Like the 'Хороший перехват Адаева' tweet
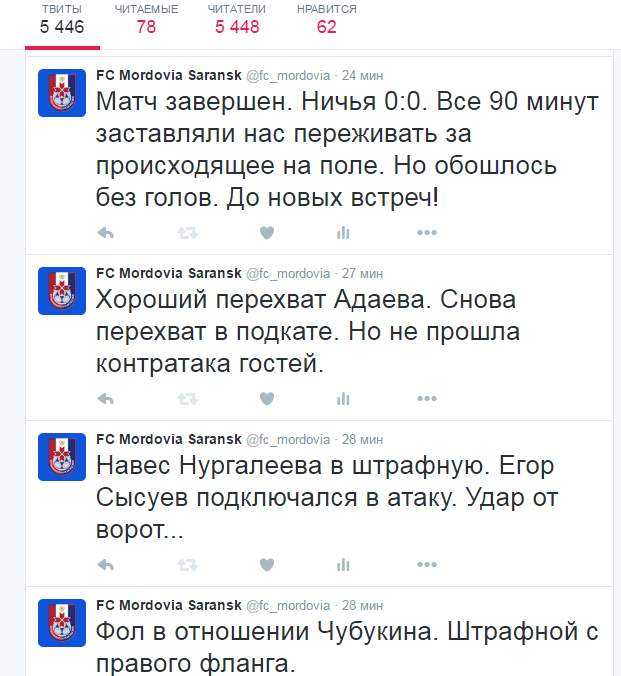This screenshot has height=676, width=621. pyautogui.click(x=267, y=399)
